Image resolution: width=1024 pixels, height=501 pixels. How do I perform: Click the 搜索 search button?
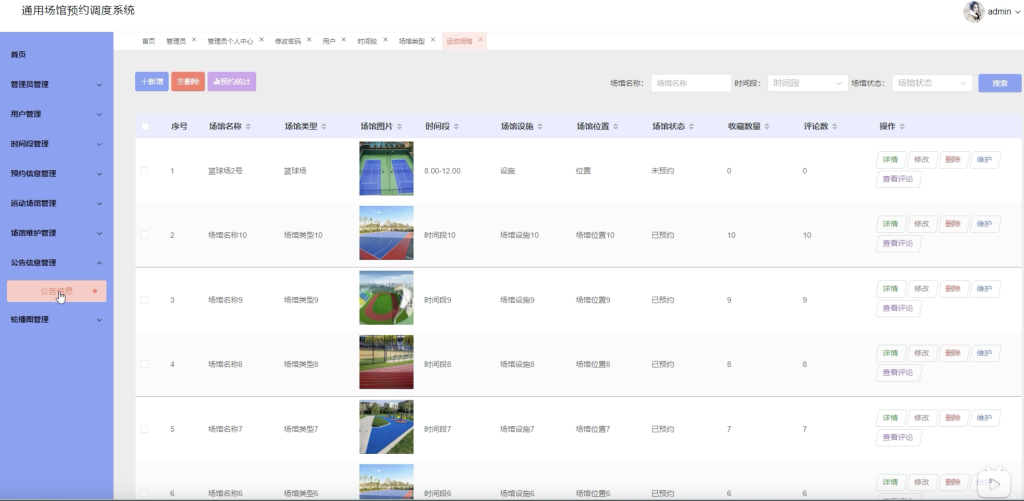[999, 83]
